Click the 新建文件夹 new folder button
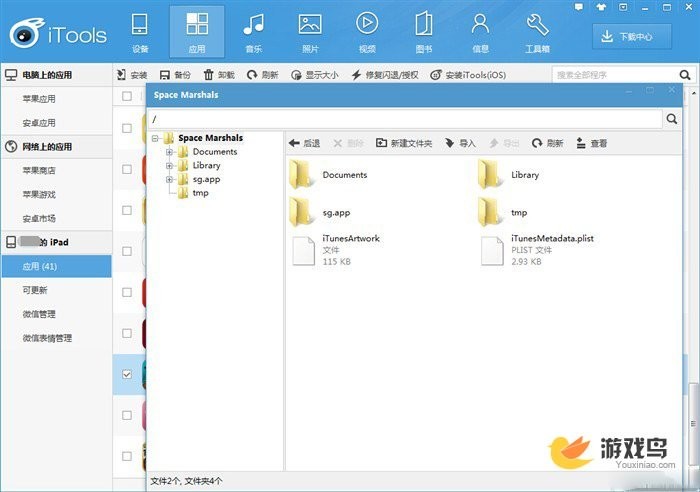This screenshot has height=492, width=700. click(404, 143)
